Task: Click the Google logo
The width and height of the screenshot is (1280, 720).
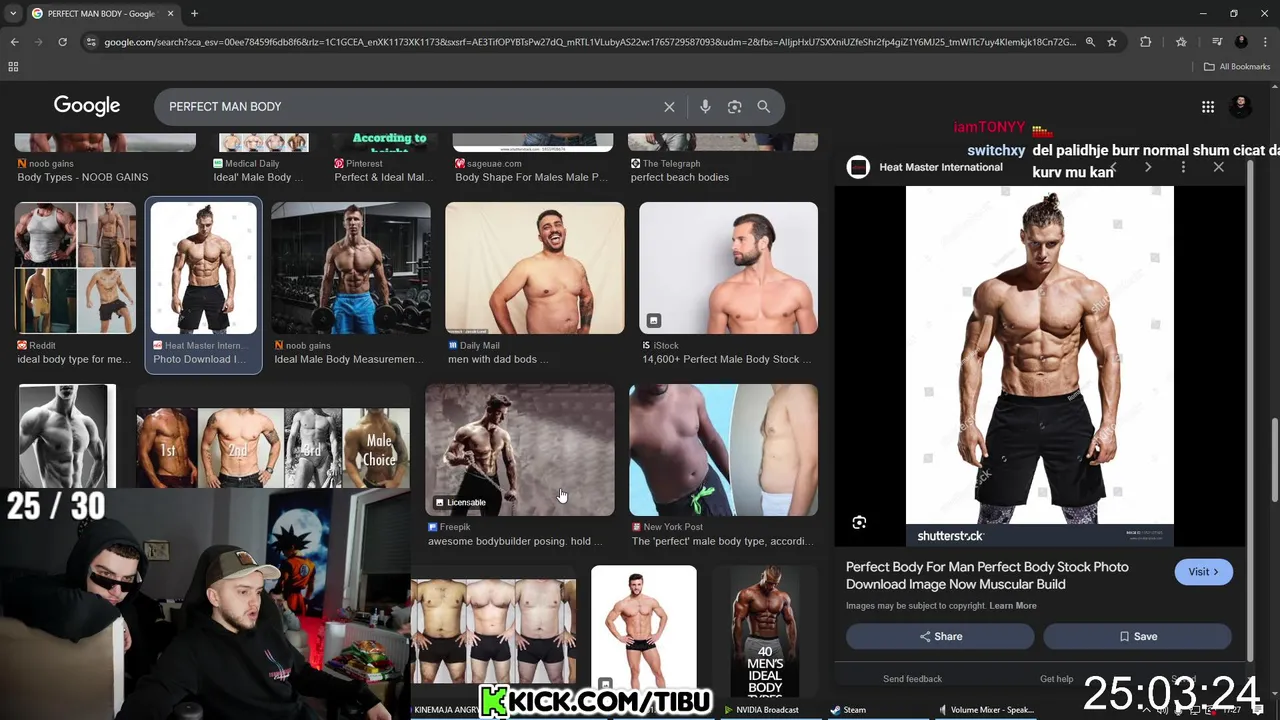Action: coord(87,106)
